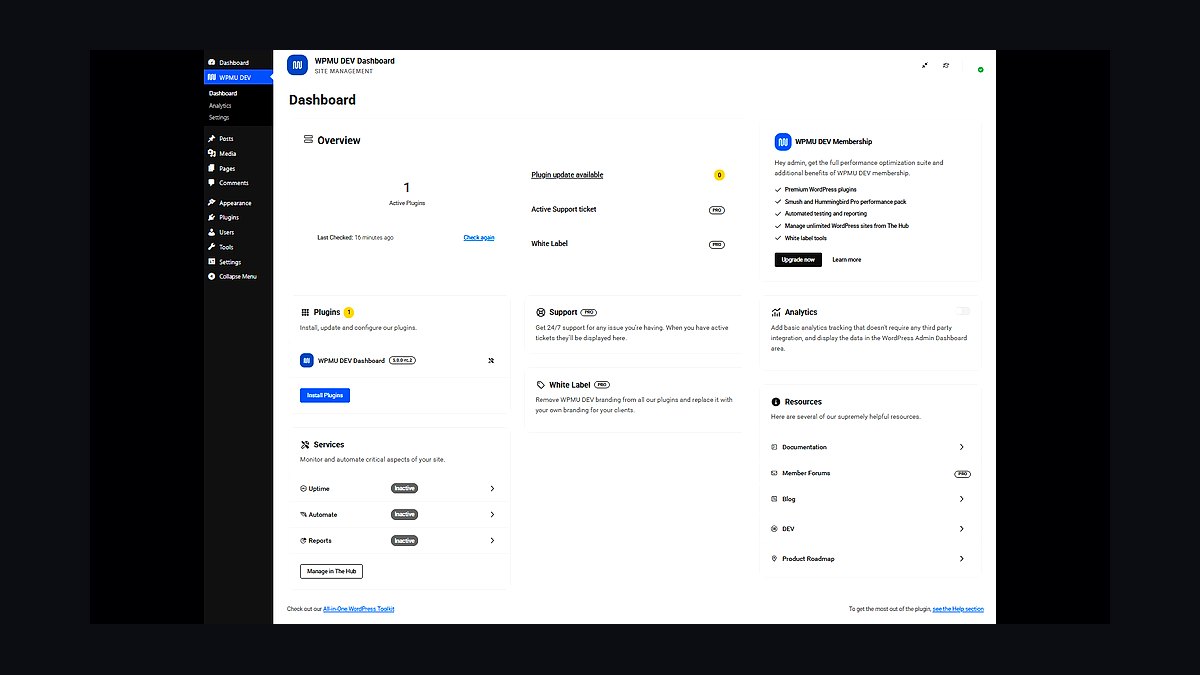Screen dimensions: 1200x675
Task: Click the Tools wrench icon in sidebar
Action: pos(211,247)
